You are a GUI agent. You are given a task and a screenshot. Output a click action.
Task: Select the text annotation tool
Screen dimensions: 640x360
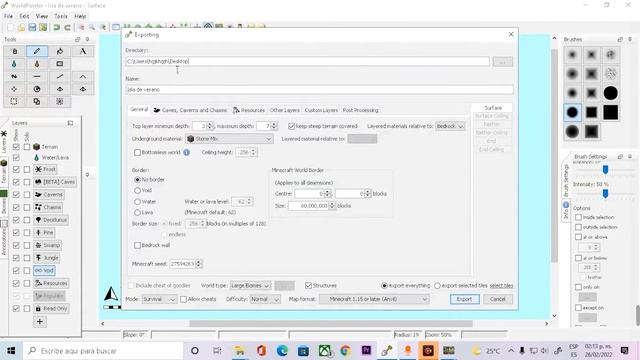[x=83, y=51]
